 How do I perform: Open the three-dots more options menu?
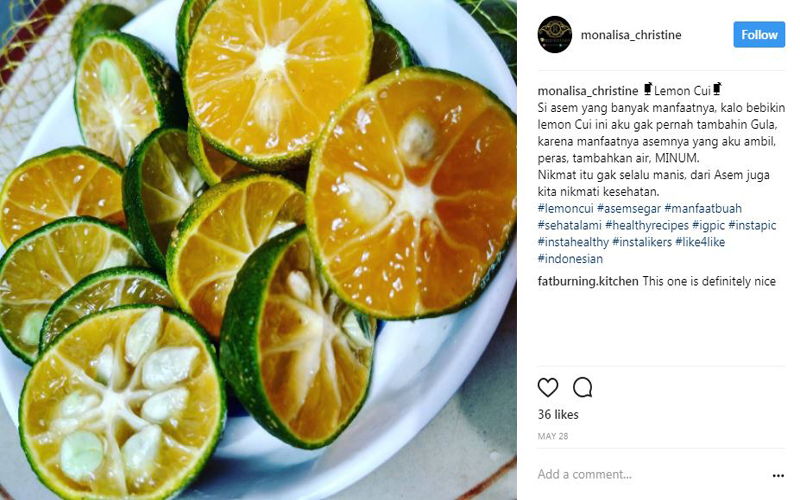778,476
